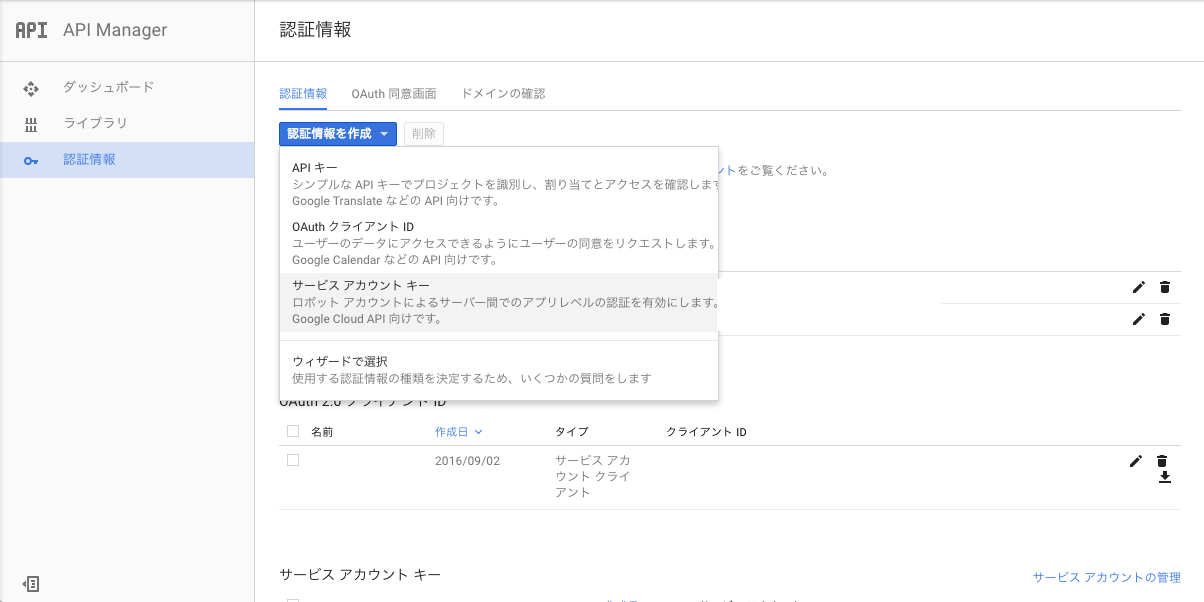Download JSON for the OAuth client
Screen dimensions: 1204x602
(x=1164, y=477)
